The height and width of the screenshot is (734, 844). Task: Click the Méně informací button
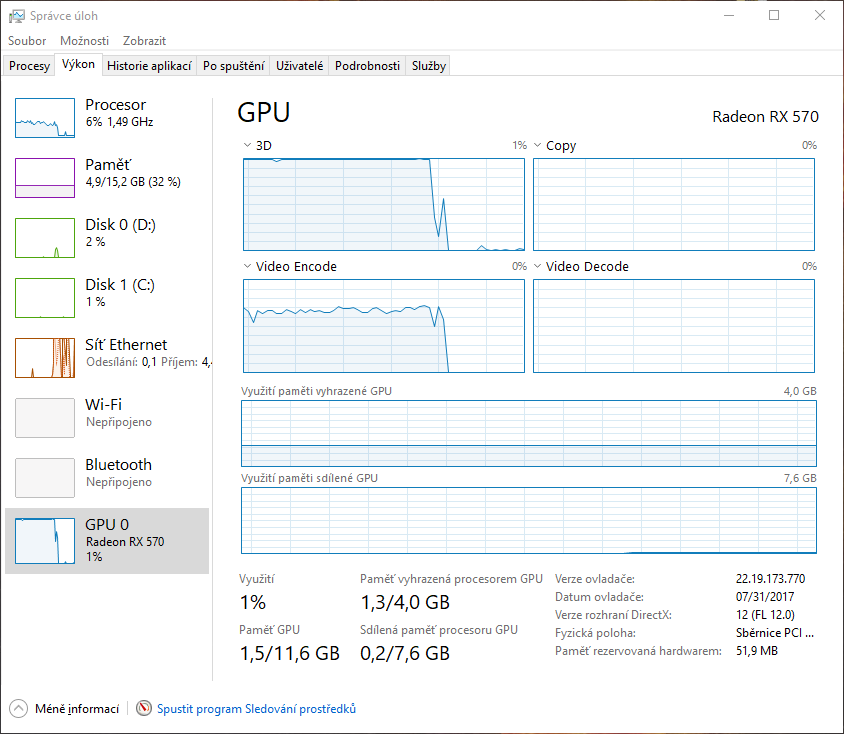76,709
